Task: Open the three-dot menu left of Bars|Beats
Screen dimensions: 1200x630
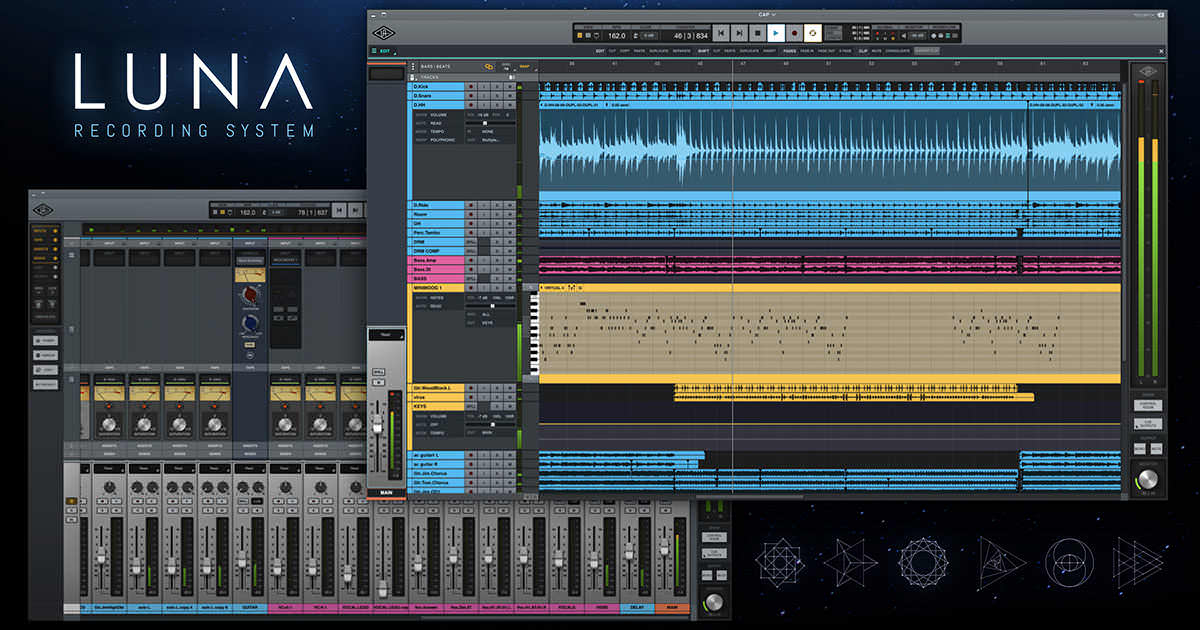Action: [x=413, y=67]
